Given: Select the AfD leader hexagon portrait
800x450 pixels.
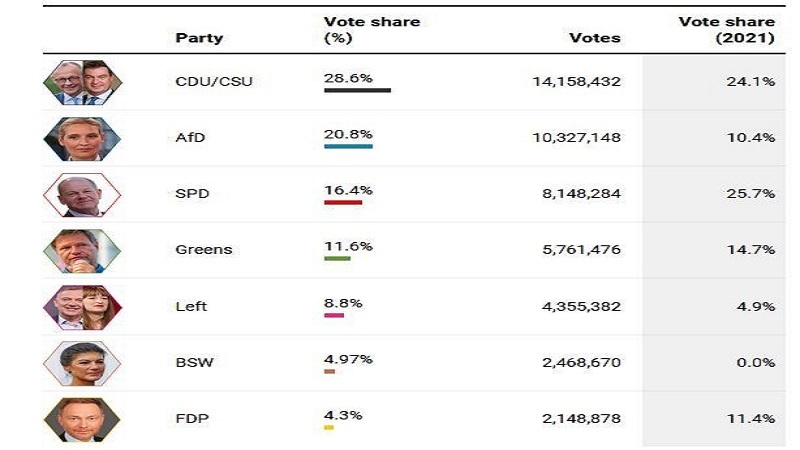Looking at the screenshot, I should (x=83, y=139).
